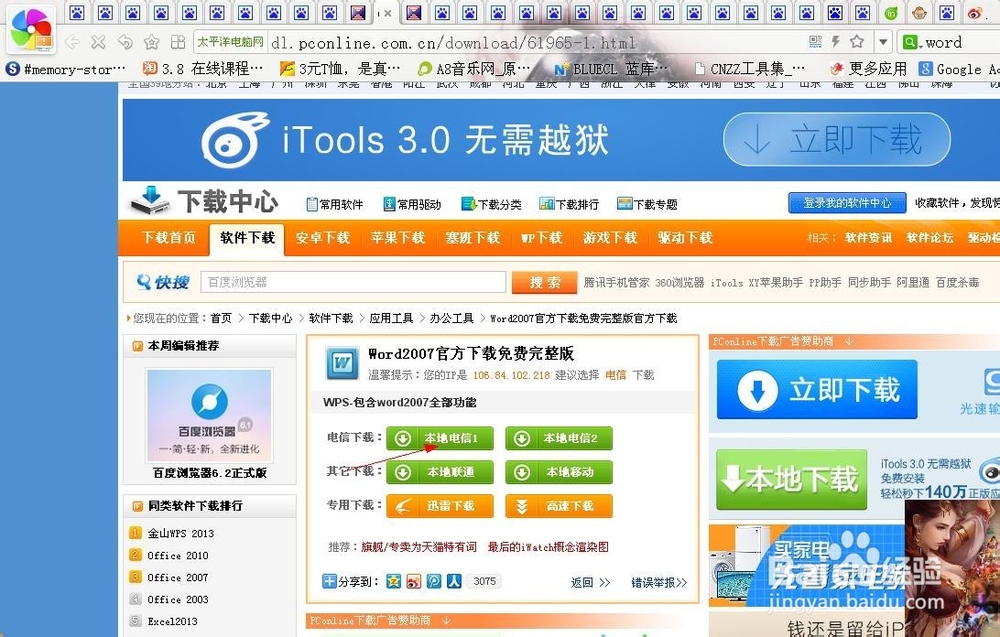Select the 'WP下载' nav tab

pyautogui.click(x=541, y=238)
